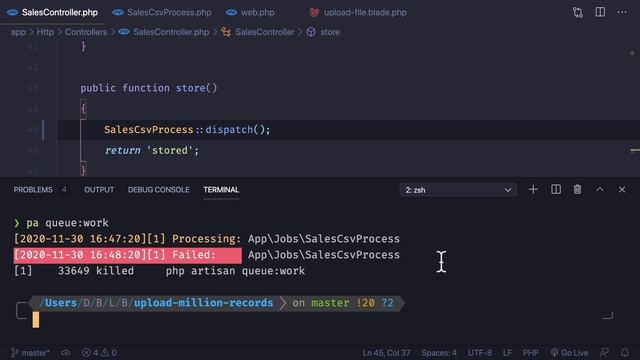Click the 'stored' return string
This screenshot has height=360, width=640.
170,151
